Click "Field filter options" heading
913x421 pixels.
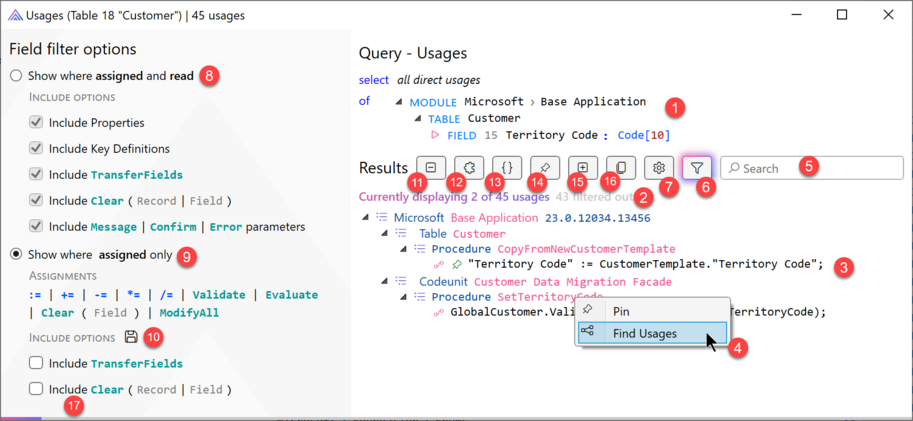tap(73, 49)
